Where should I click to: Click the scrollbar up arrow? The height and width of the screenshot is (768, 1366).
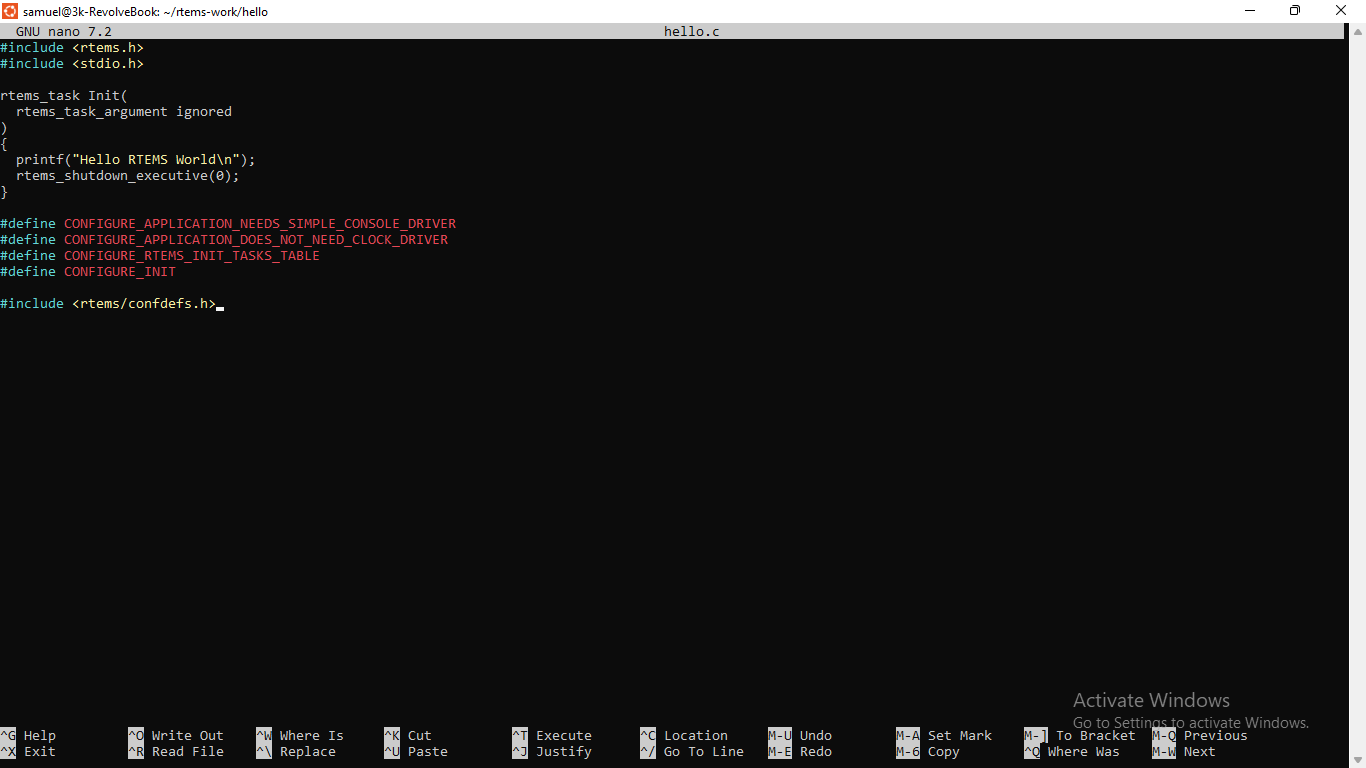[x=1357, y=31]
